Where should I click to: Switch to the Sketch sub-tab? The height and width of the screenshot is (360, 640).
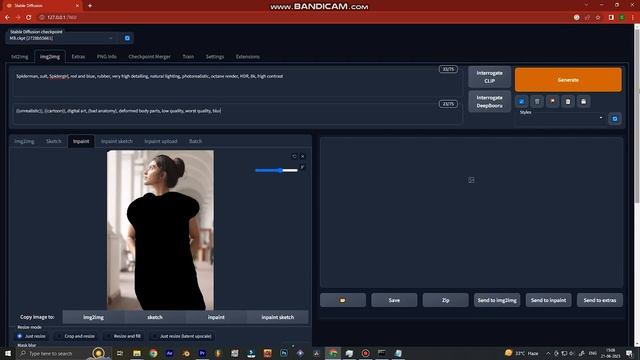[53, 141]
